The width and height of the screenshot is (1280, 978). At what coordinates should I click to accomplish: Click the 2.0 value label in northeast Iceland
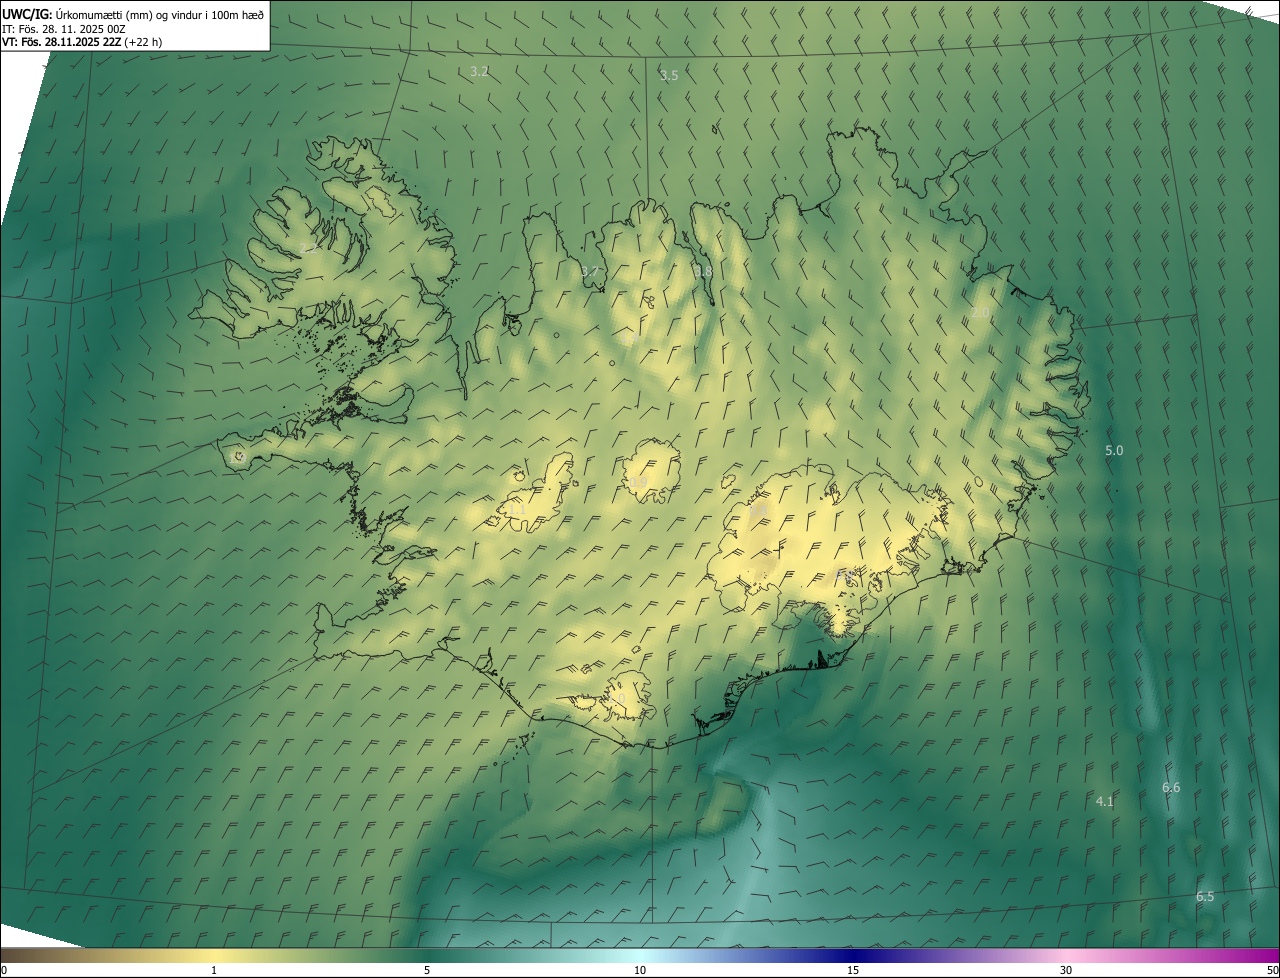pos(980,313)
